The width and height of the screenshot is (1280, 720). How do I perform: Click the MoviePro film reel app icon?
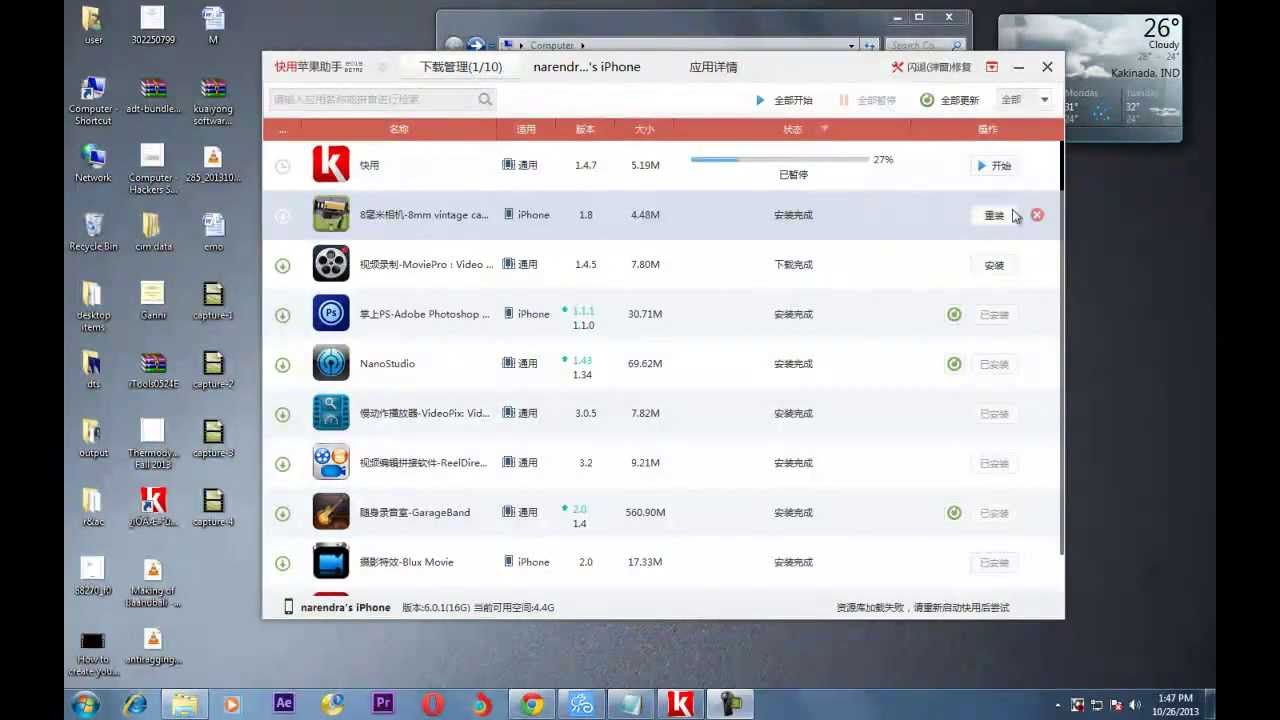click(331, 264)
